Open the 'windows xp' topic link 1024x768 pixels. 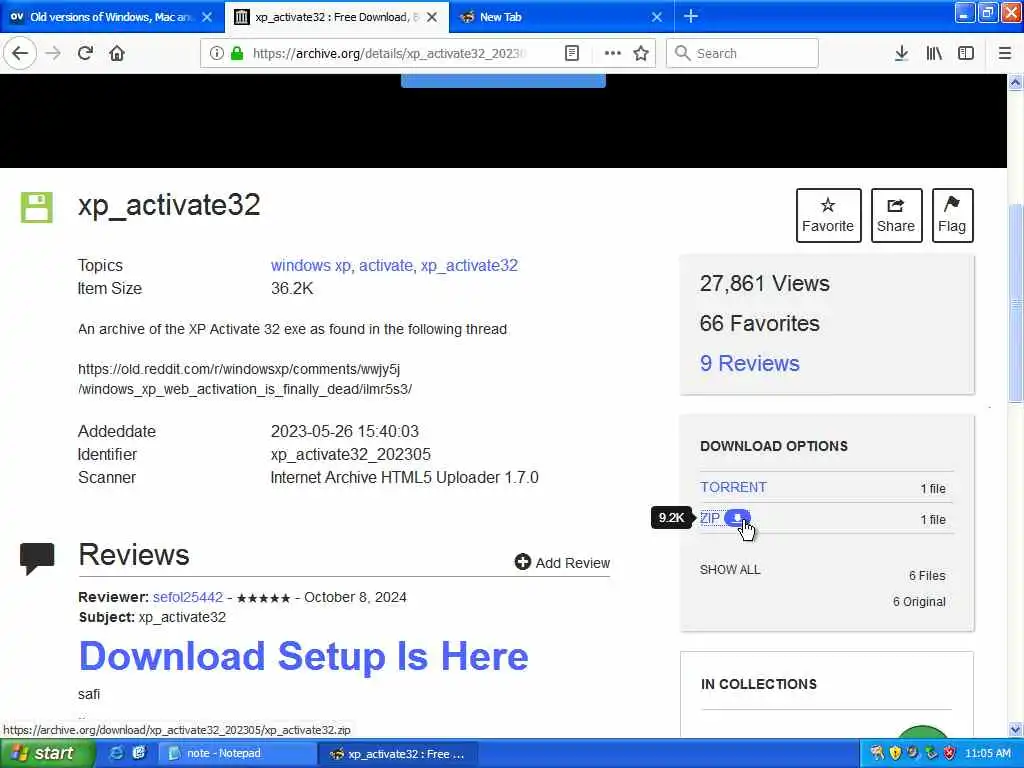click(x=311, y=265)
